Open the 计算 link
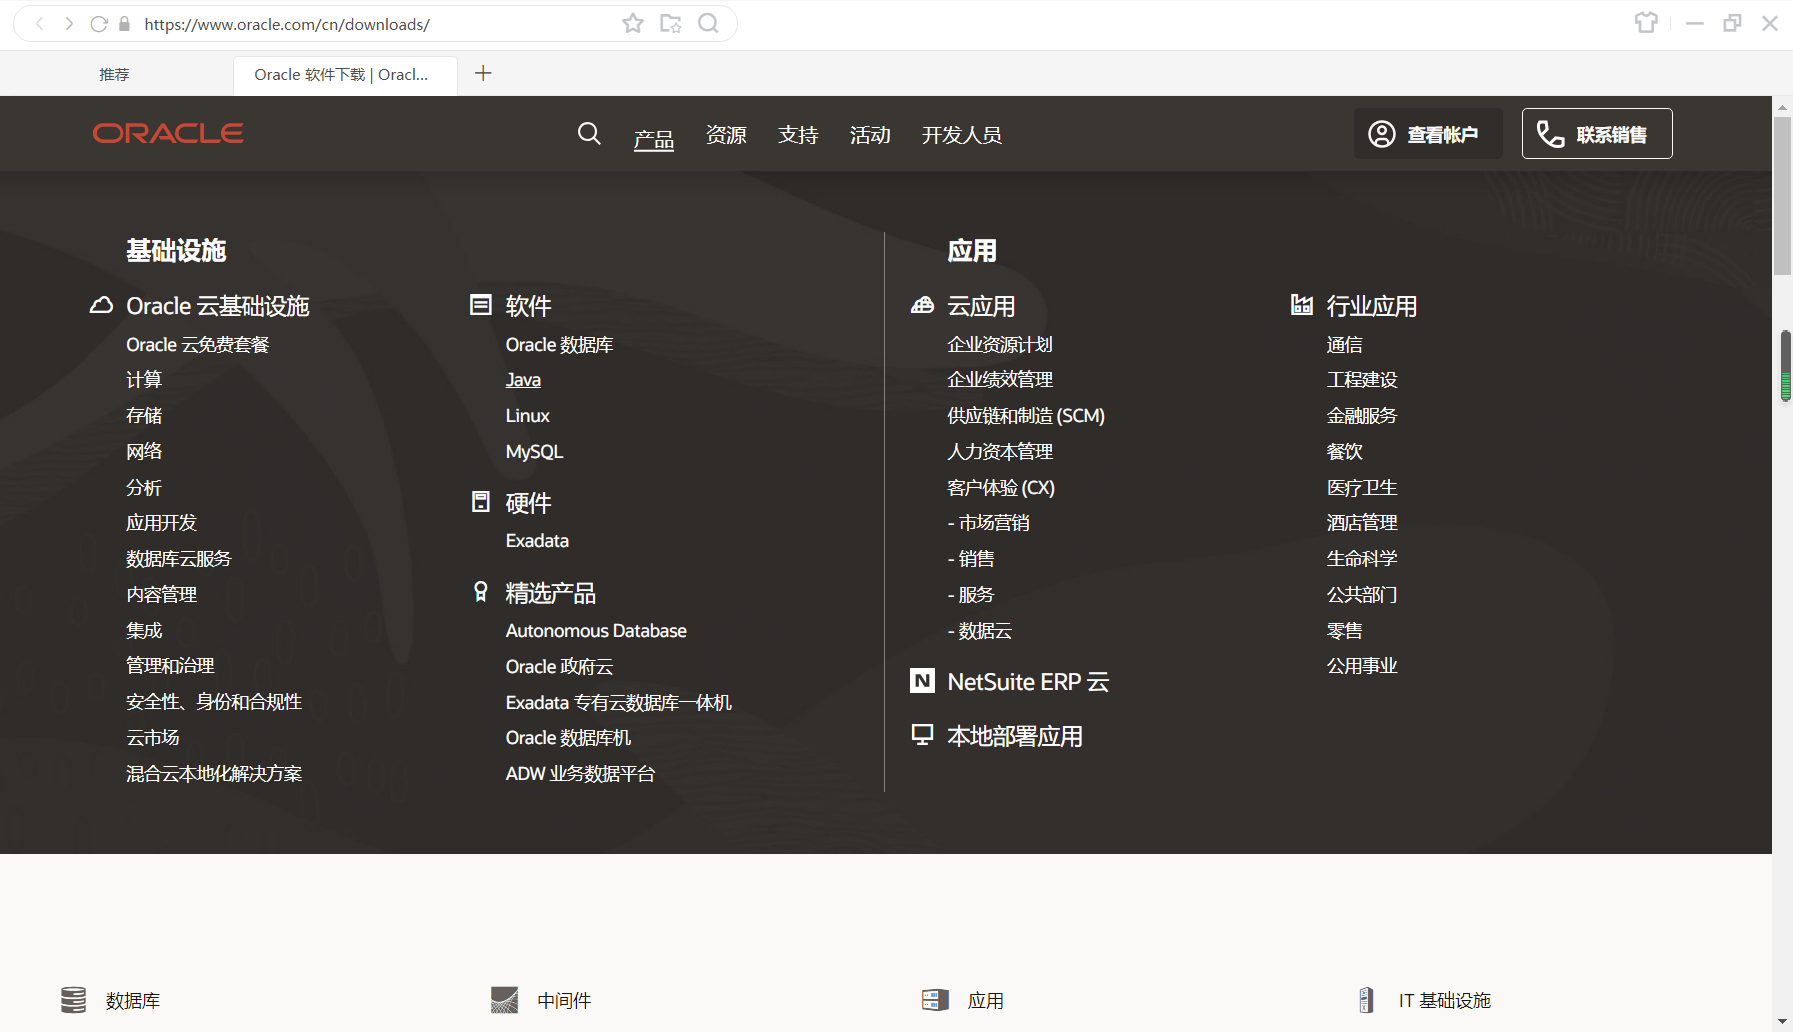The width and height of the screenshot is (1793, 1033). tap(144, 380)
